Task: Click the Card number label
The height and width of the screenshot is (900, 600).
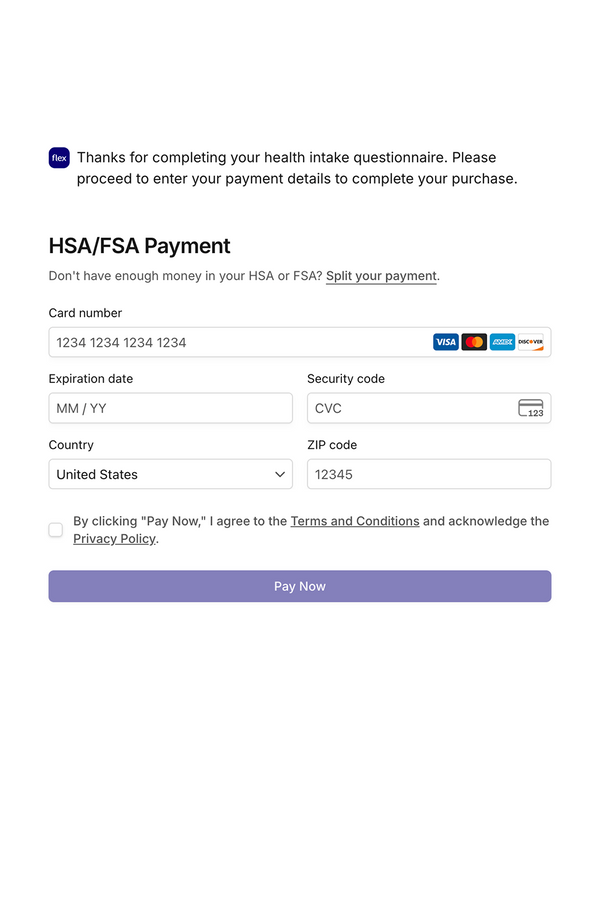Action: (85, 313)
